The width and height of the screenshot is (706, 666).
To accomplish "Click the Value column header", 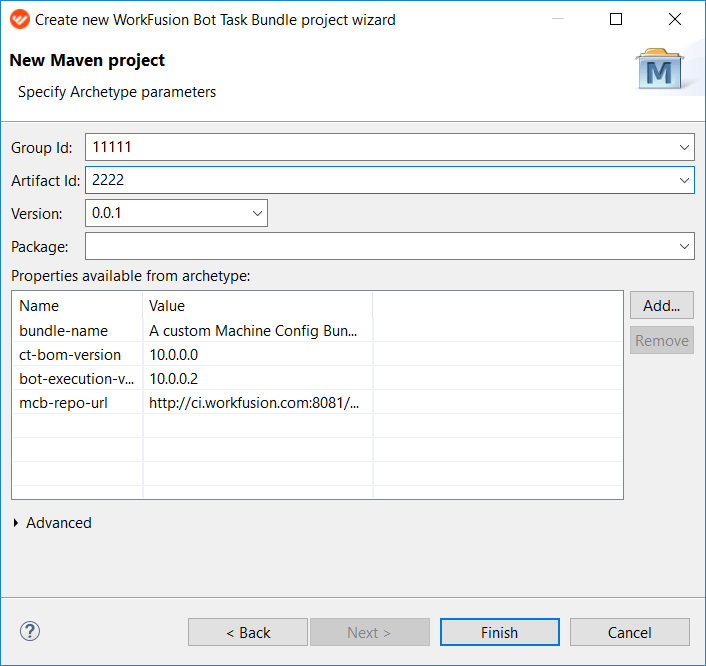I will [258, 306].
